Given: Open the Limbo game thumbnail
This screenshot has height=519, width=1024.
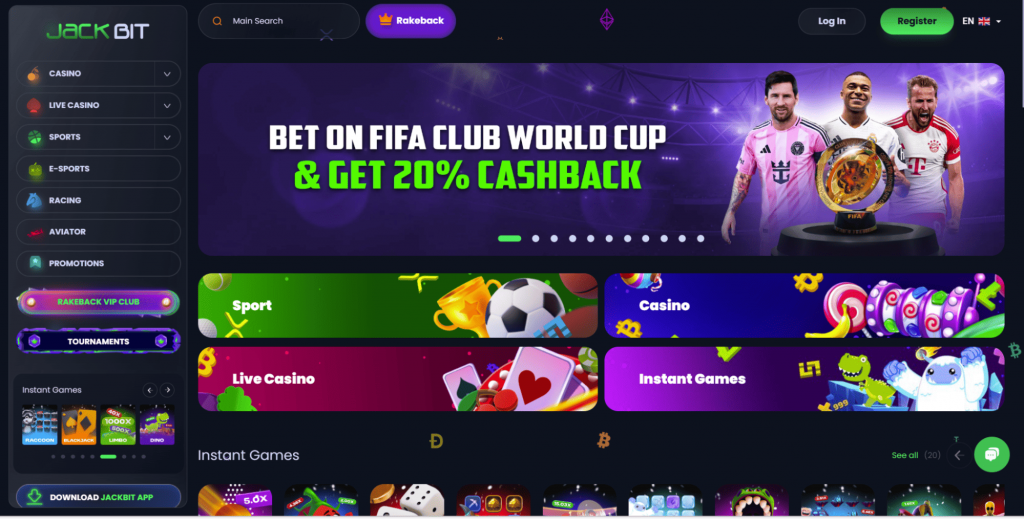Looking at the screenshot, I should click(x=118, y=425).
